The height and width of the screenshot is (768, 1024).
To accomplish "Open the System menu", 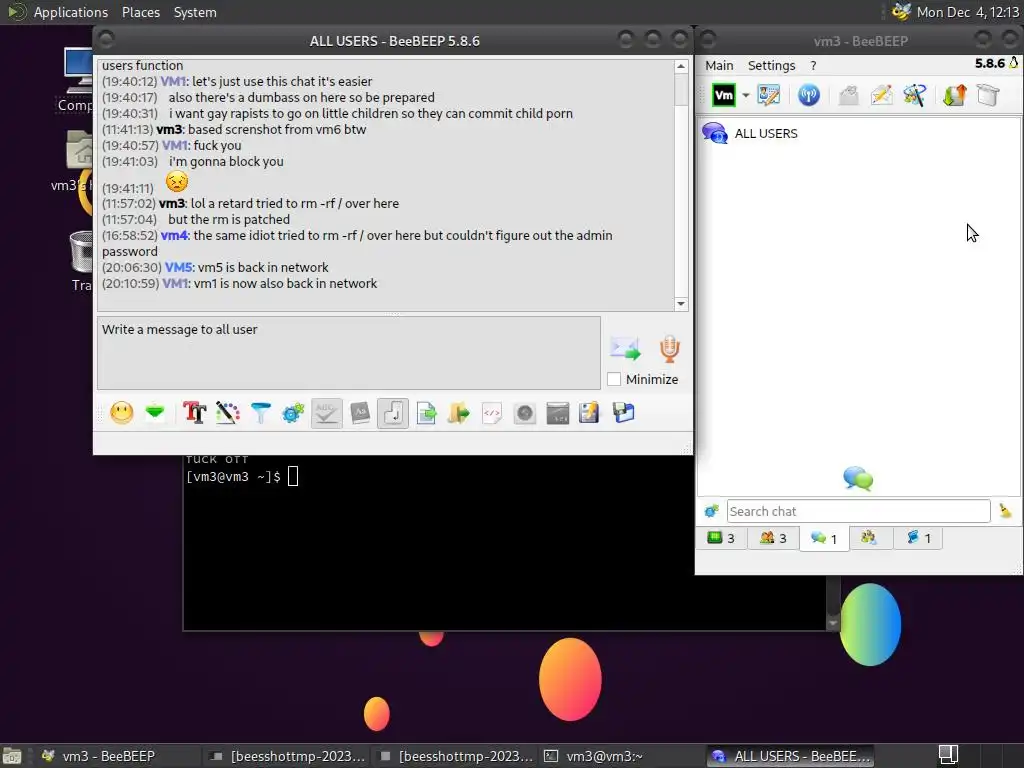I will click(195, 12).
